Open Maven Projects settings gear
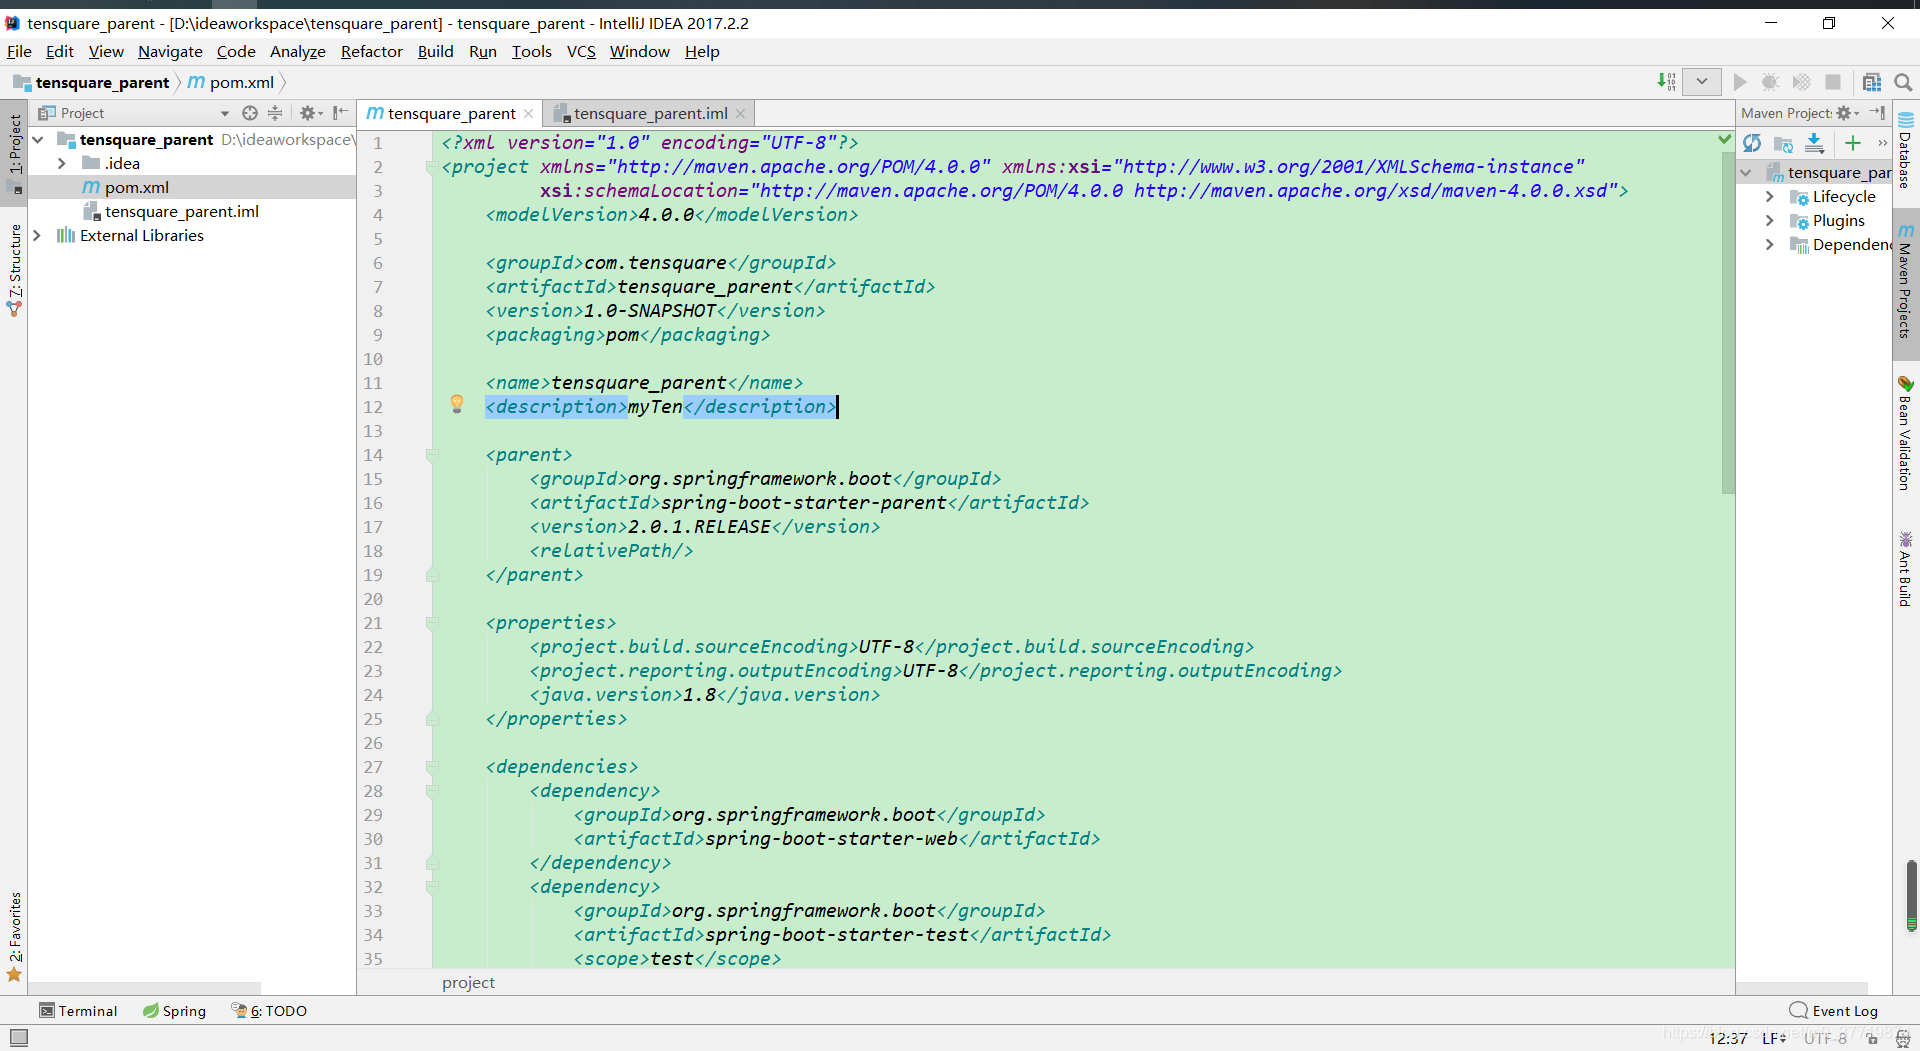Viewport: 1920px width, 1051px height. pyautogui.click(x=1846, y=113)
